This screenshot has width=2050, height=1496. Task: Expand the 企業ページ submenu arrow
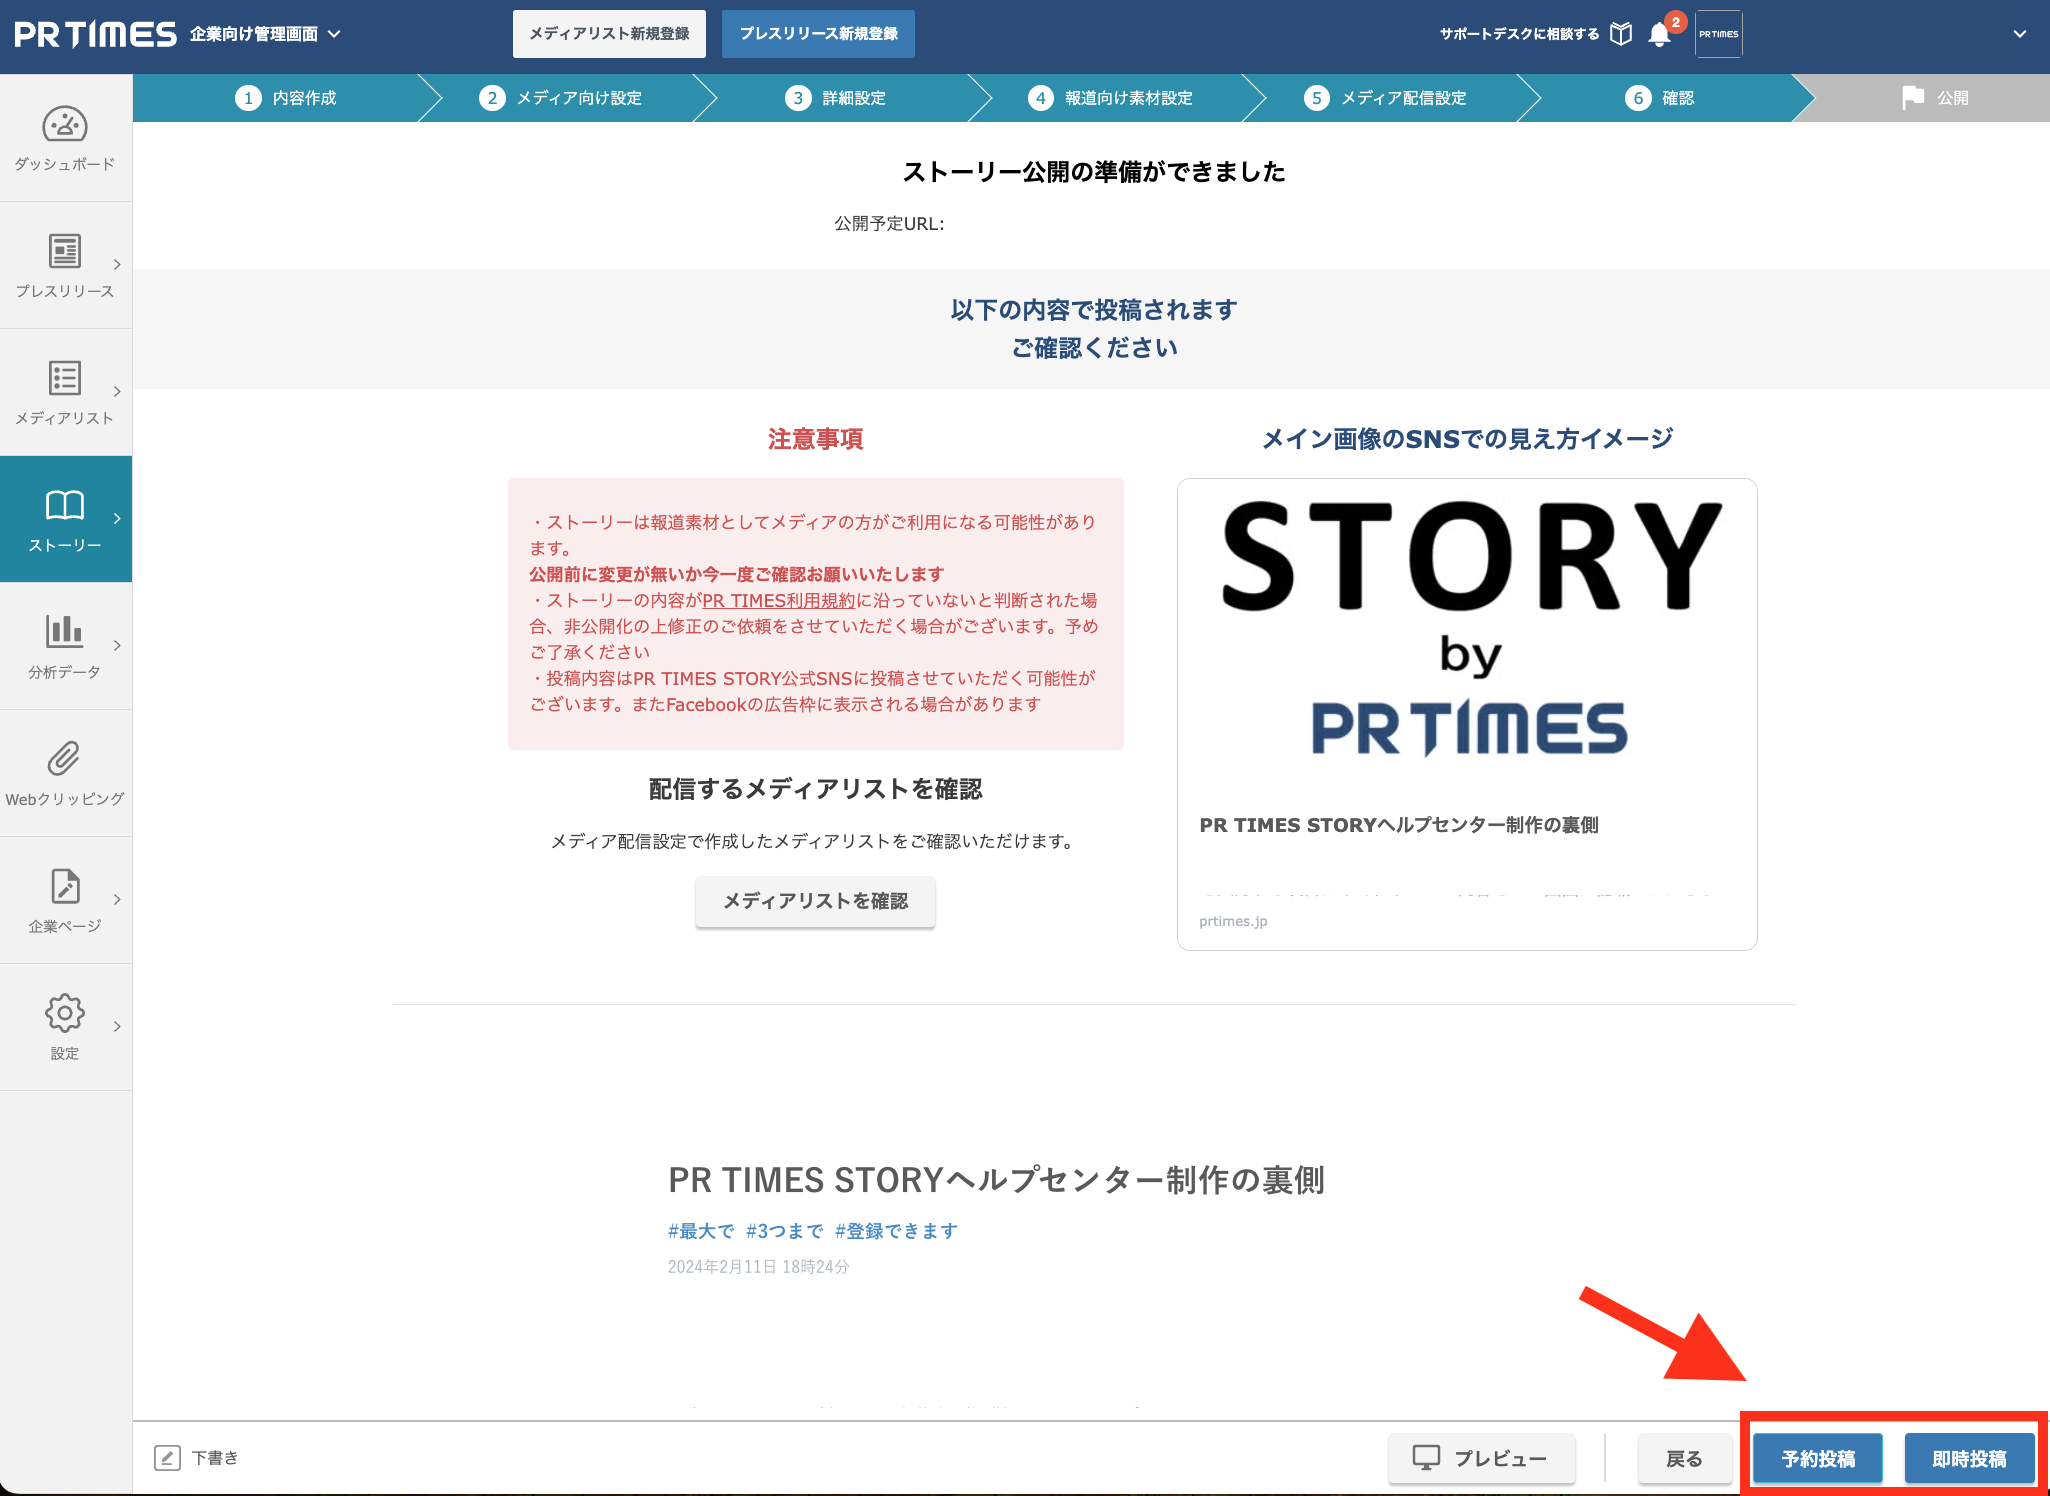[x=117, y=900]
